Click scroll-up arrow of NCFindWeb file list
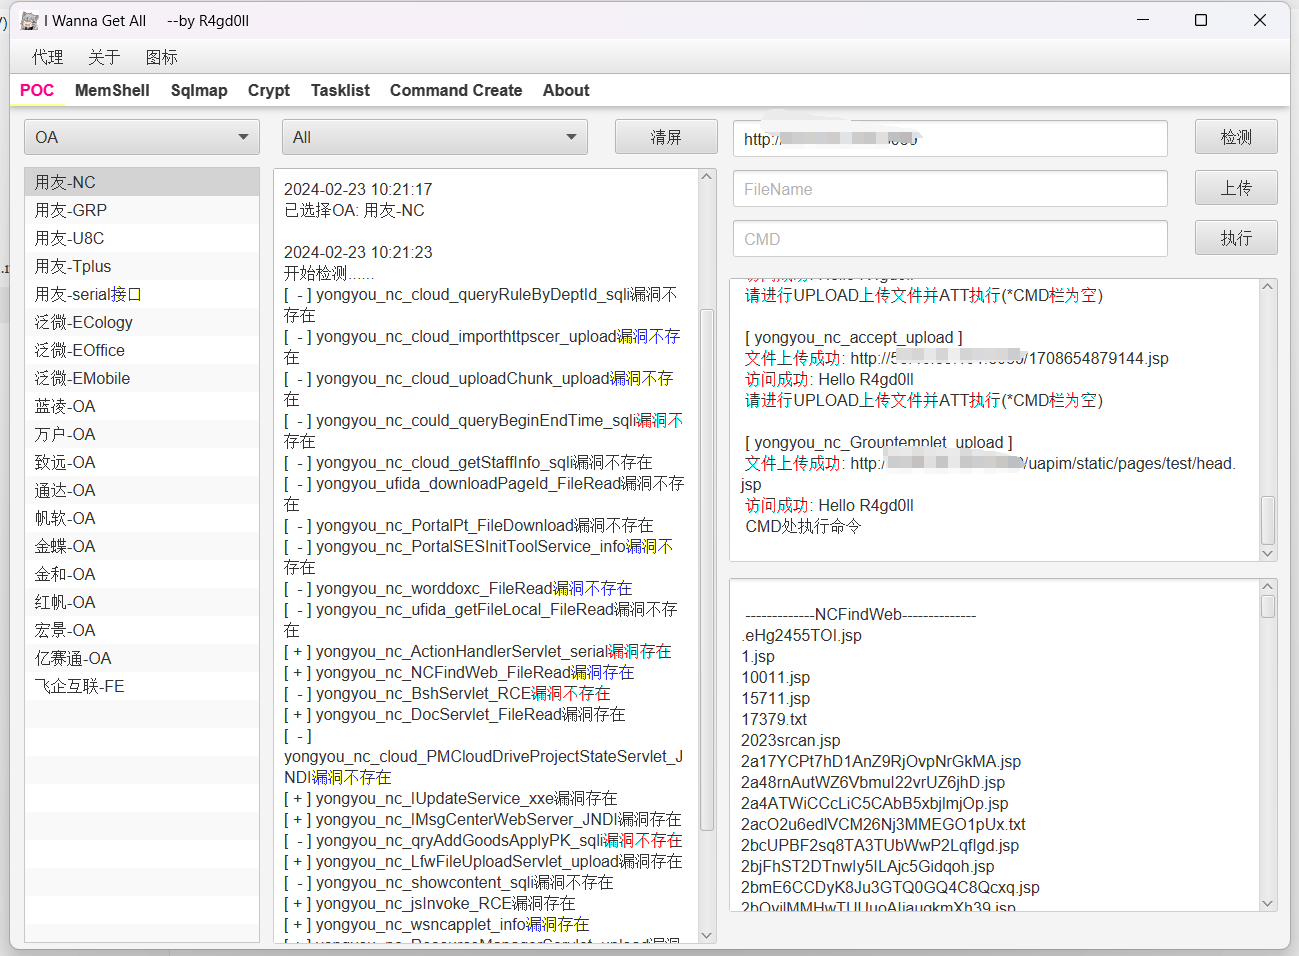The image size is (1299, 956). coord(1268,587)
